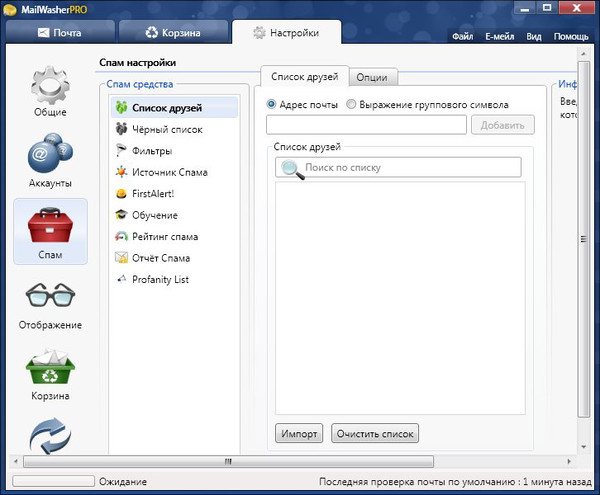This screenshot has width=600, height=495.
Task: Select Чёрный список in spam tools
Action: coord(167,129)
